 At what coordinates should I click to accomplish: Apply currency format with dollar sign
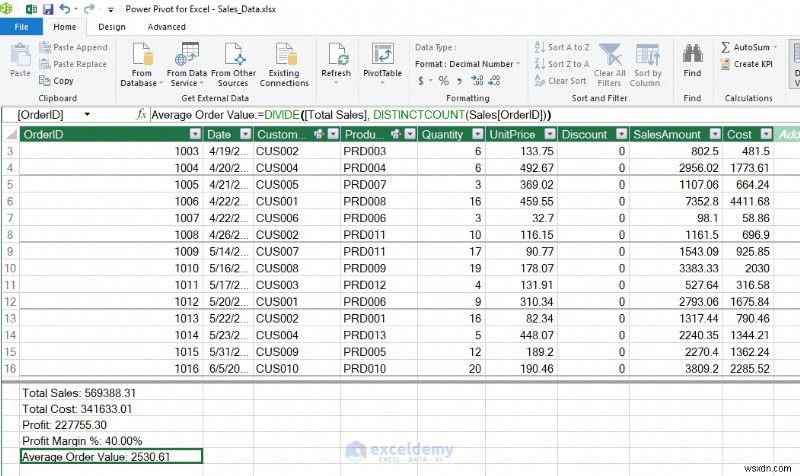[x=421, y=81]
